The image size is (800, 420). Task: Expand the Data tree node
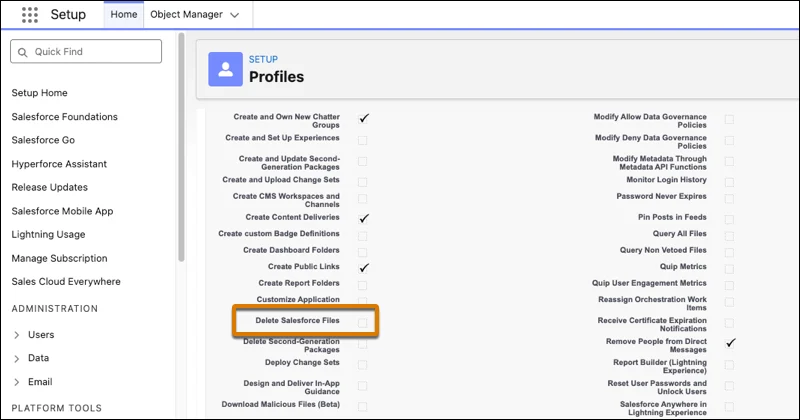[x=17, y=357]
